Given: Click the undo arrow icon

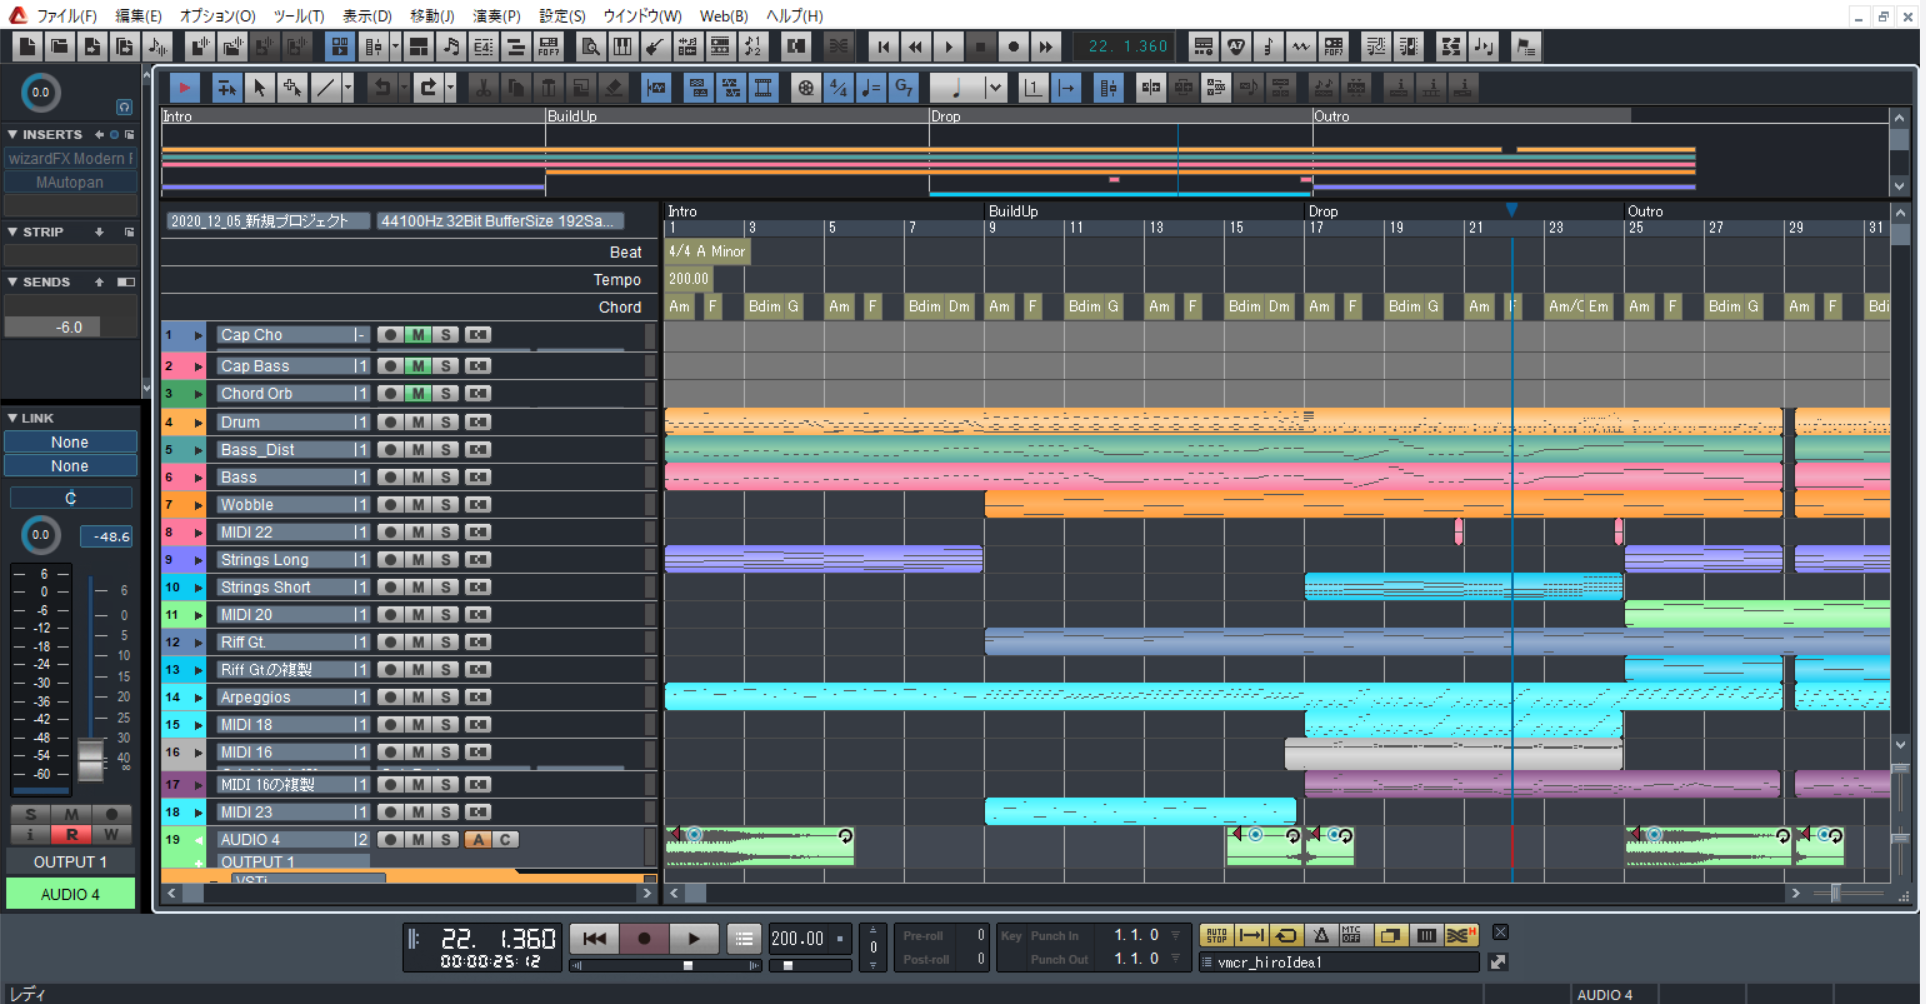Looking at the screenshot, I should [382, 88].
